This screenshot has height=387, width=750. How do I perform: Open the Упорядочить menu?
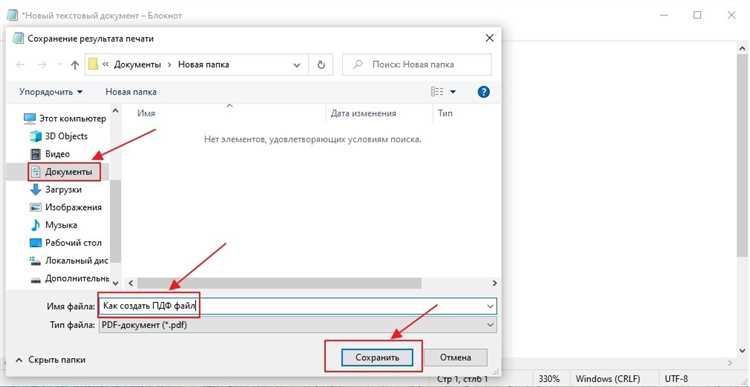click(51, 92)
